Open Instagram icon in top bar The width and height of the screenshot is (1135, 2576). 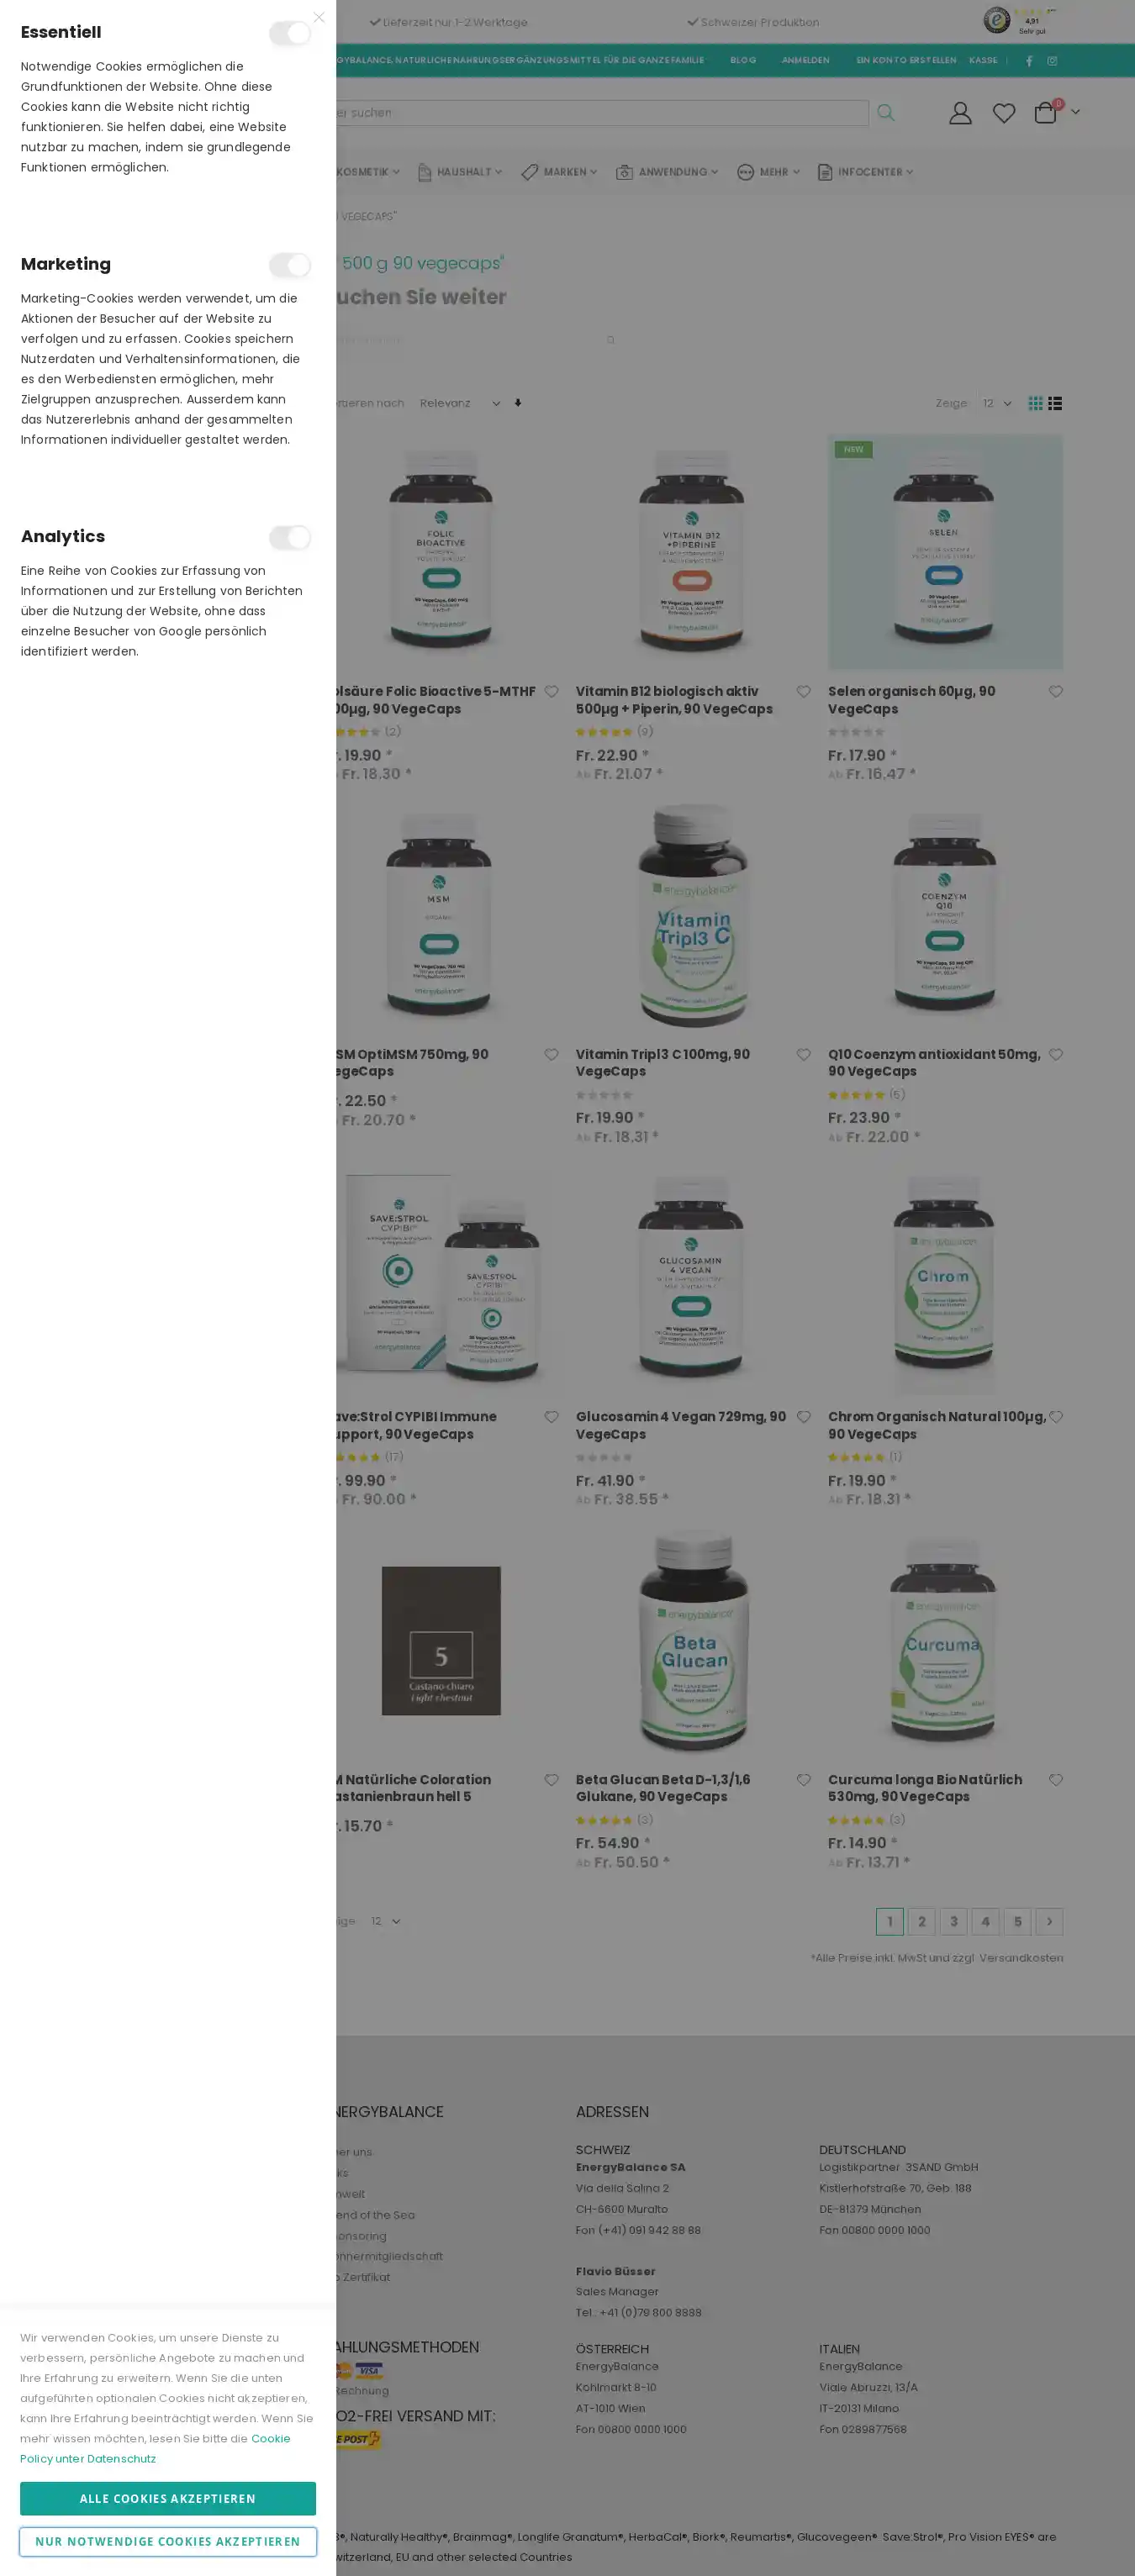click(x=1052, y=61)
